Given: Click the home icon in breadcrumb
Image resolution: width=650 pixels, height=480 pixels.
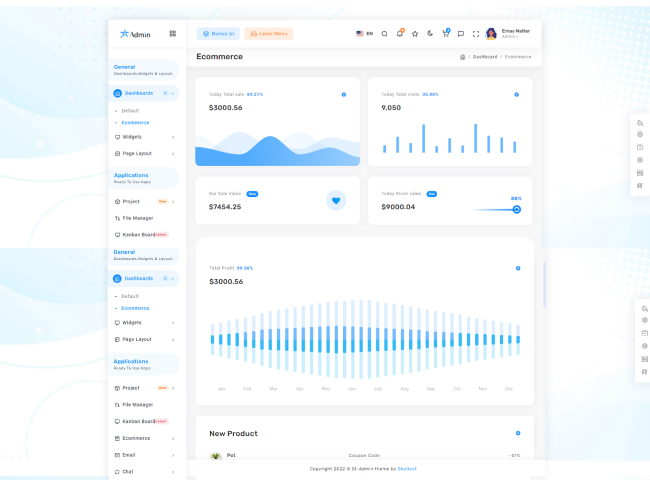Looking at the screenshot, I should pyautogui.click(x=462, y=57).
